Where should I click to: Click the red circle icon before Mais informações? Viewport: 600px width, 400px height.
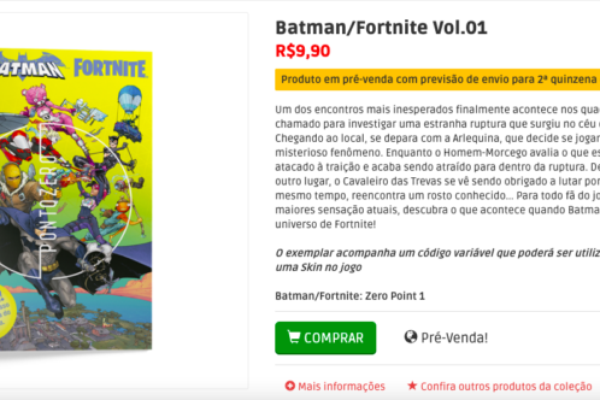coord(290,386)
